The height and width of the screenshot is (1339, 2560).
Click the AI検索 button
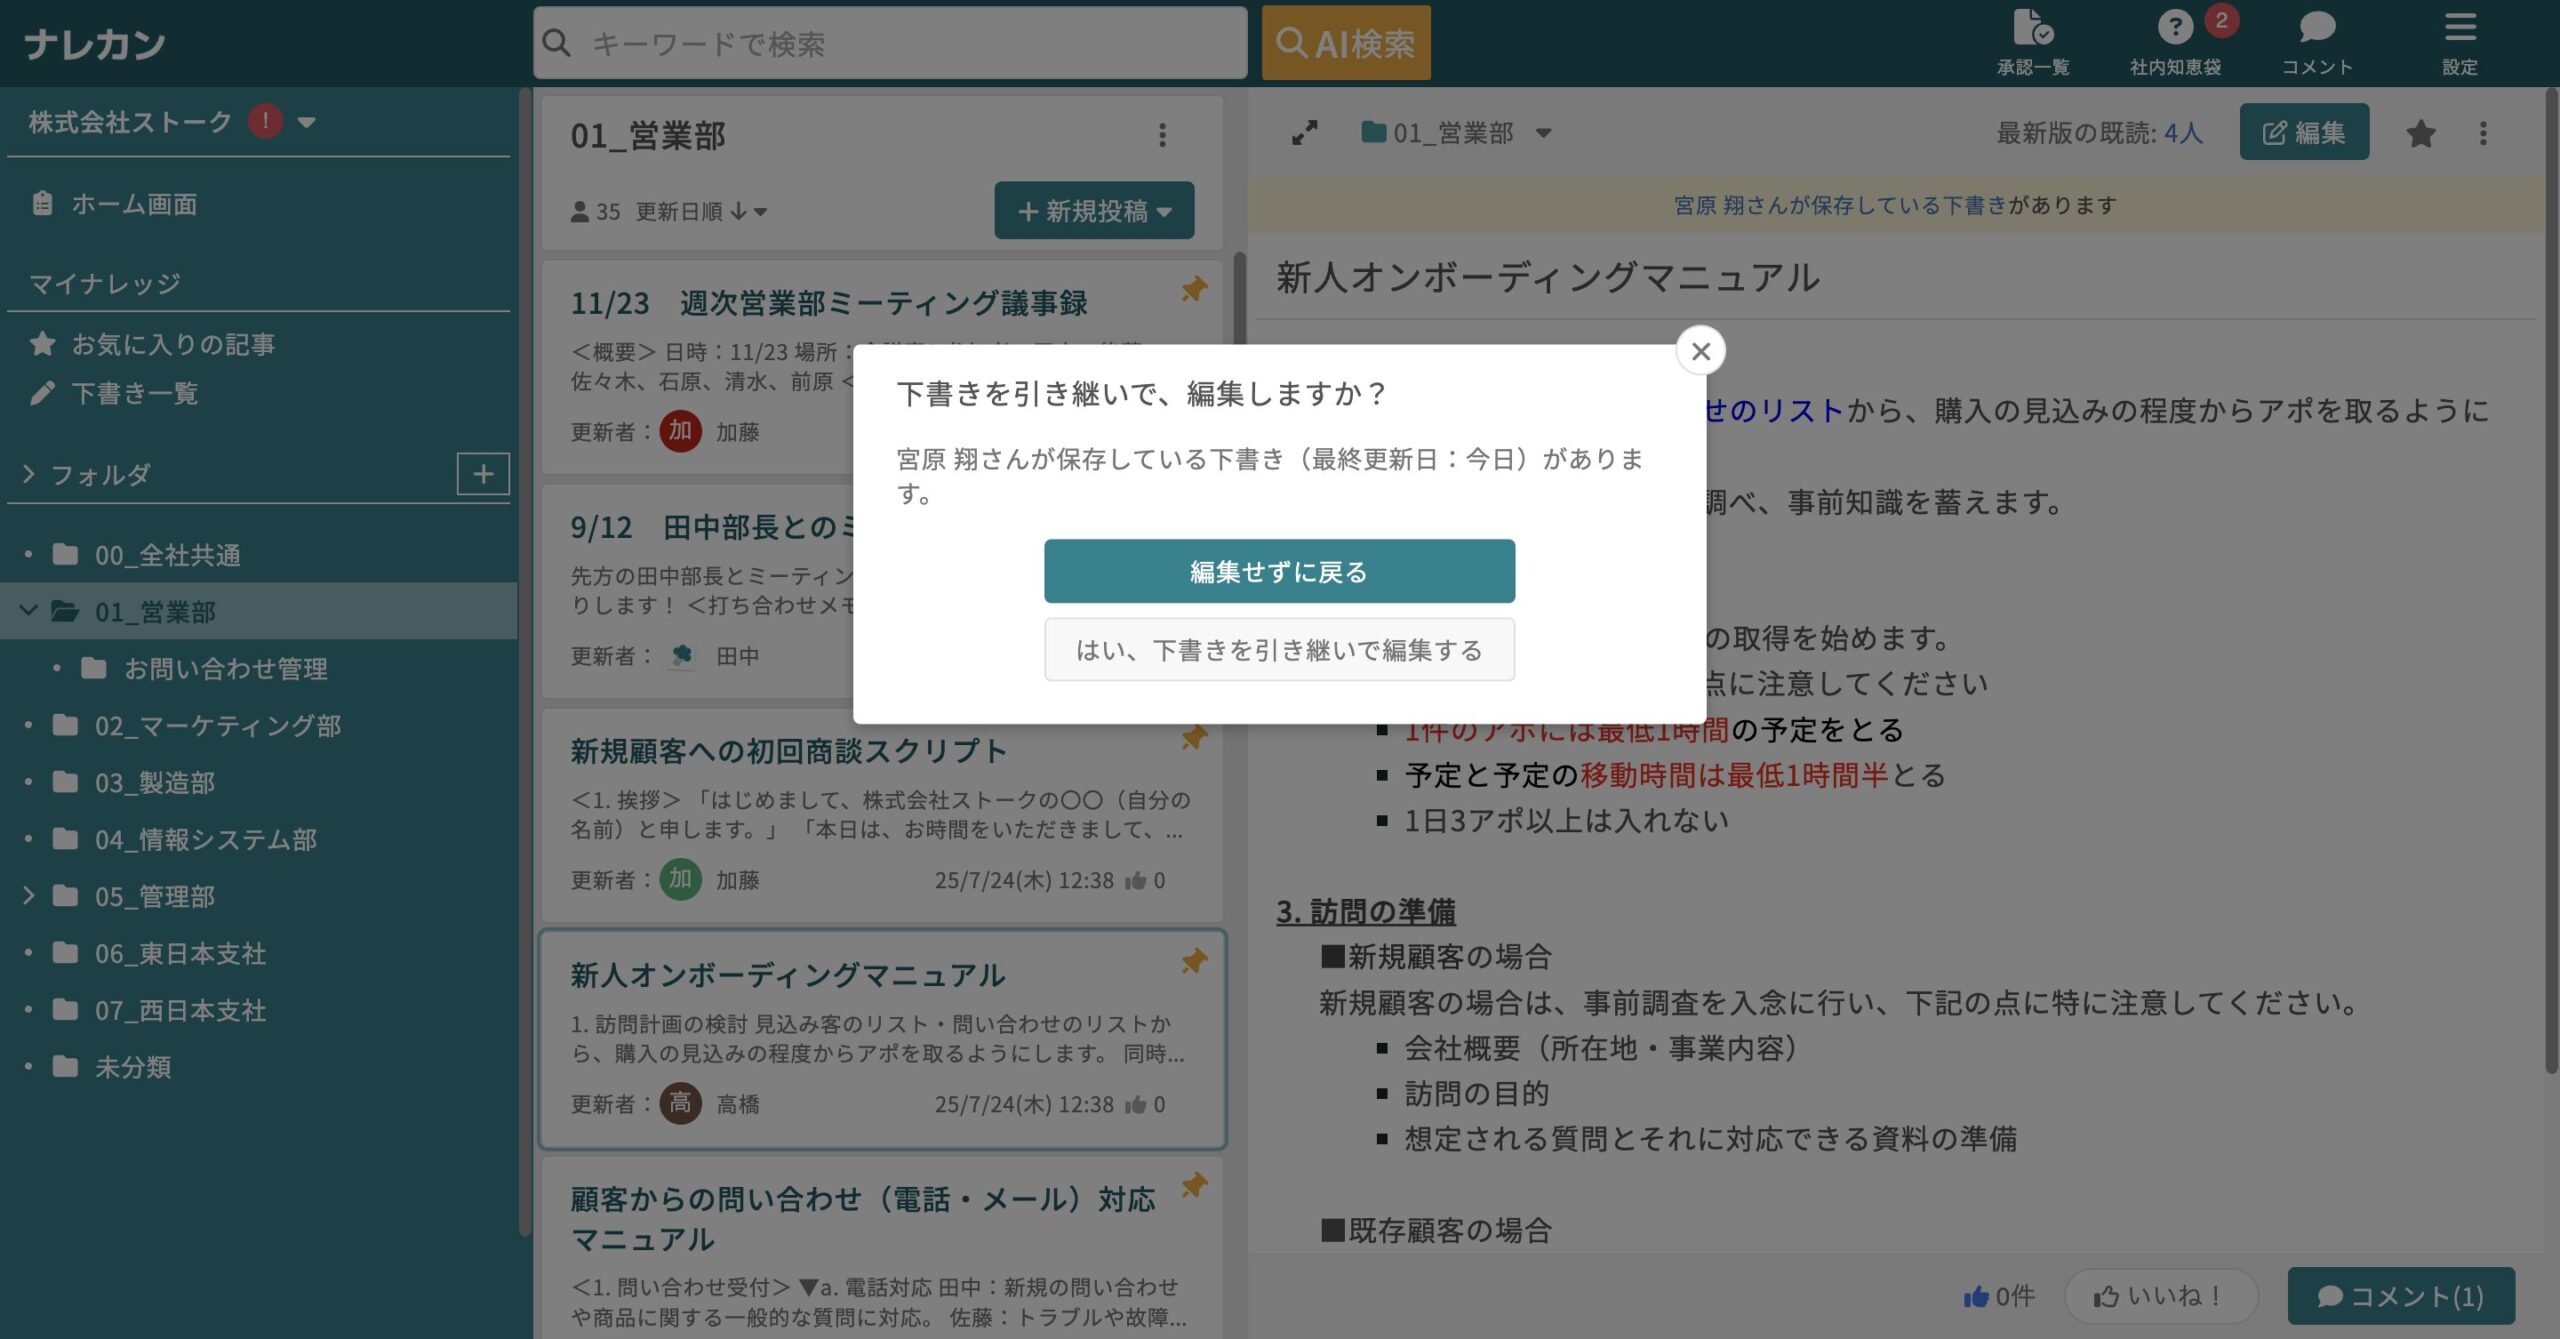1346,43
